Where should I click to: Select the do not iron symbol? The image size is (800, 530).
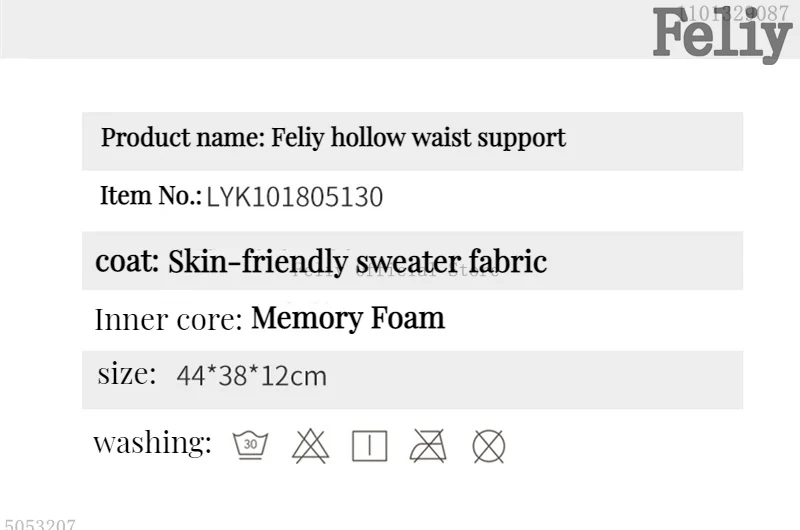point(428,446)
